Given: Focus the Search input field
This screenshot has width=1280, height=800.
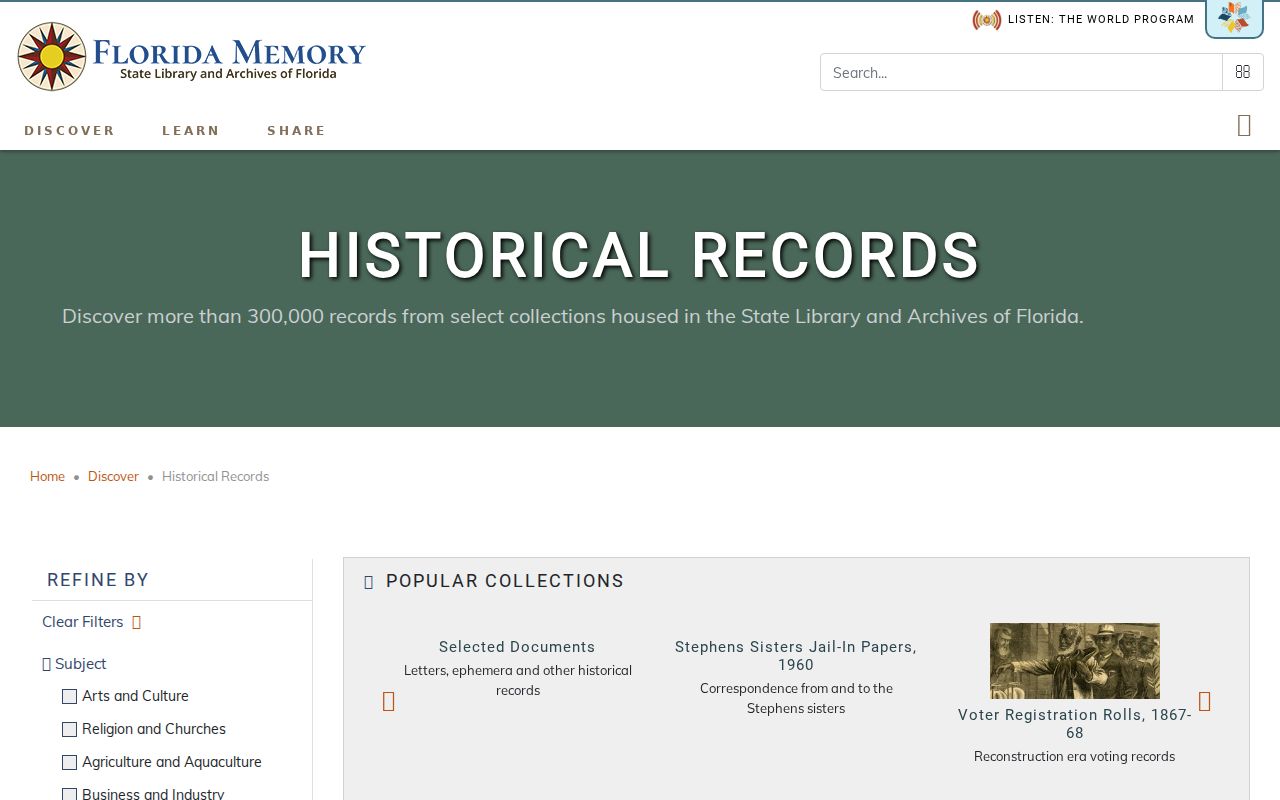Looking at the screenshot, I should pyautogui.click(x=1021, y=72).
